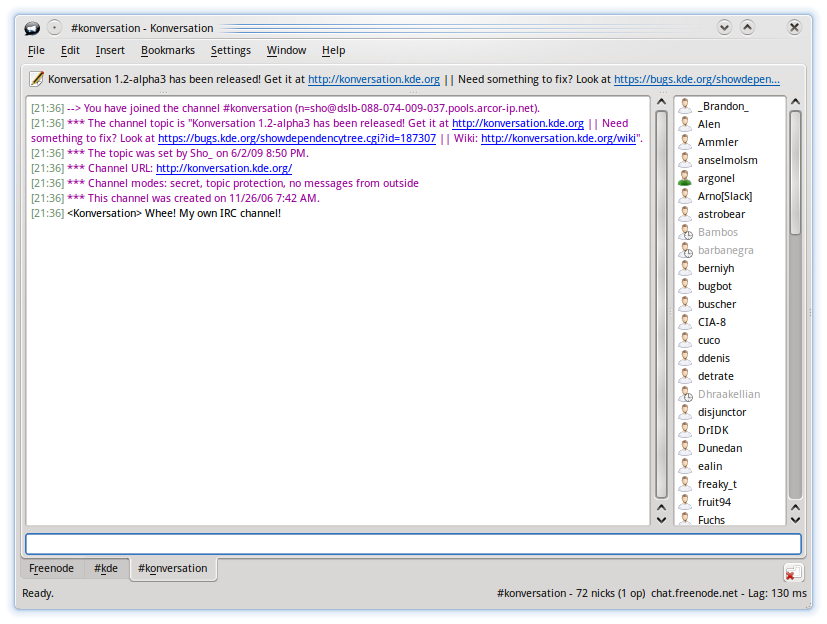Click the green op icon beside argonel
827x624 pixels.
685,178
